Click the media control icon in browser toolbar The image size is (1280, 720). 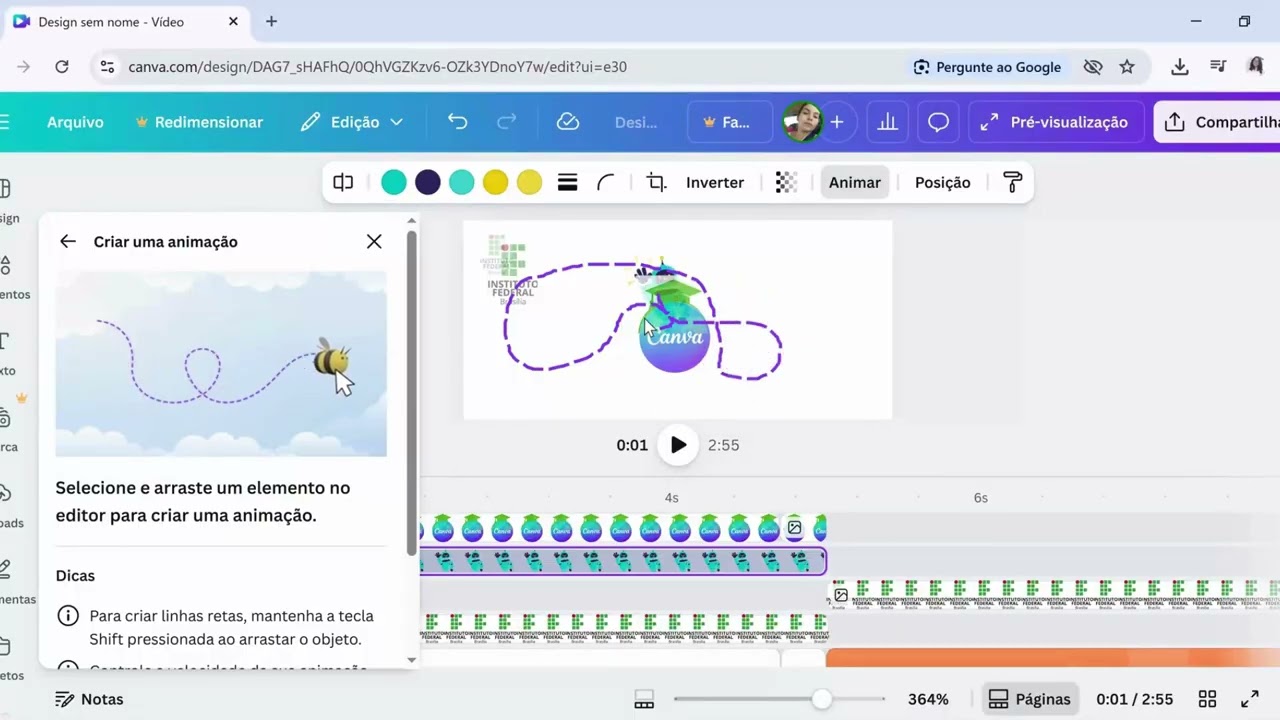point(1218,67)
